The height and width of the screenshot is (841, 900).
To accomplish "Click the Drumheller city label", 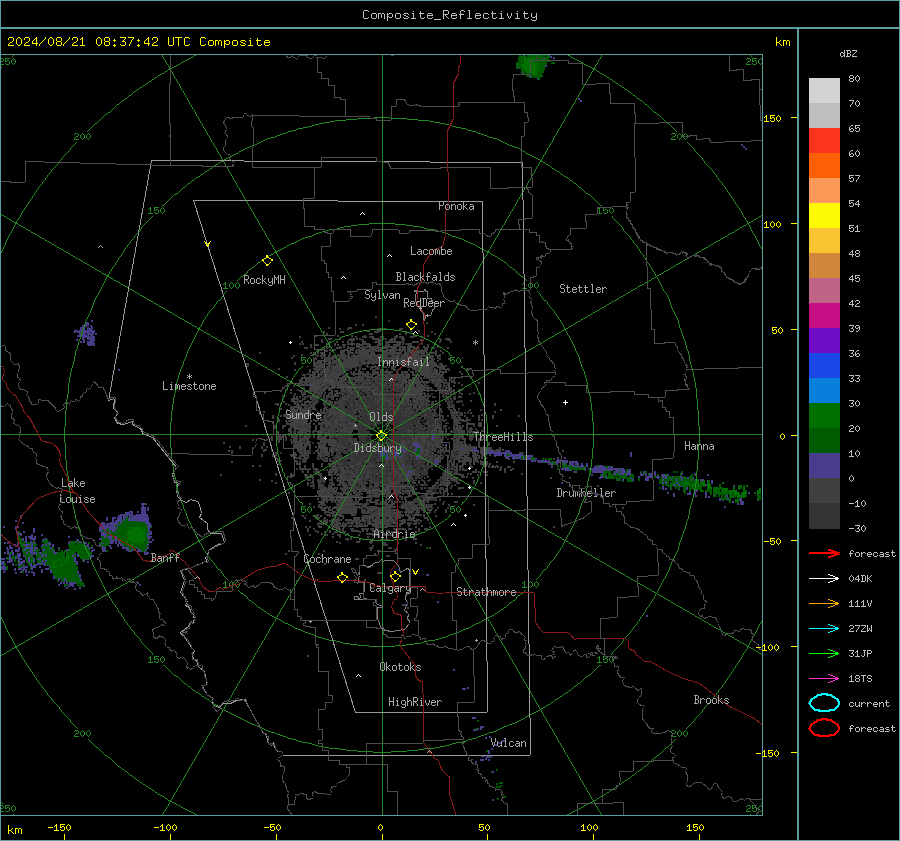I will point(586,493).
